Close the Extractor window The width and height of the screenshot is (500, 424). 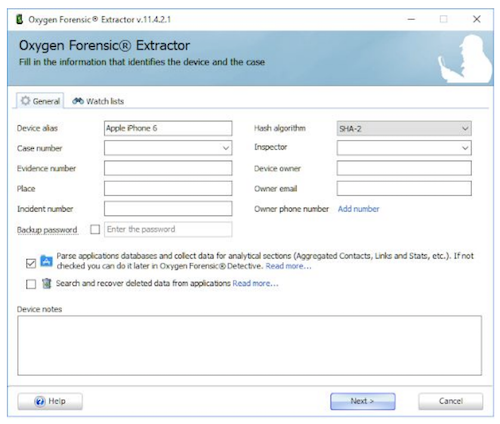(477, 19)
